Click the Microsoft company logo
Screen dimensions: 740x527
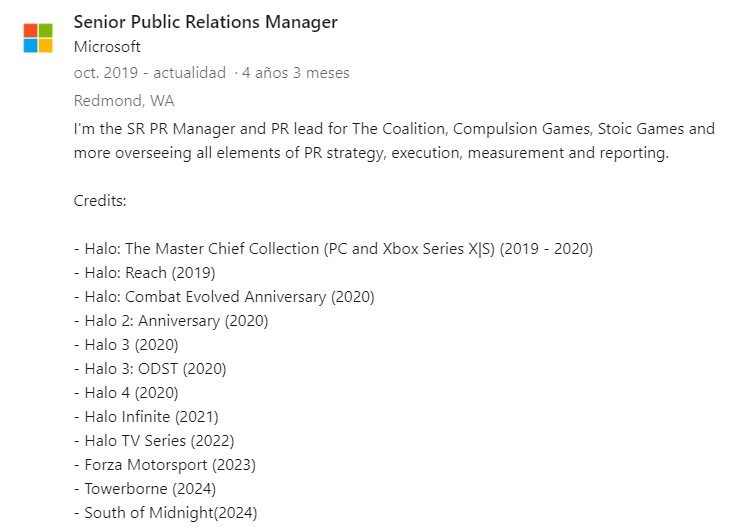(x=38, y=38)
